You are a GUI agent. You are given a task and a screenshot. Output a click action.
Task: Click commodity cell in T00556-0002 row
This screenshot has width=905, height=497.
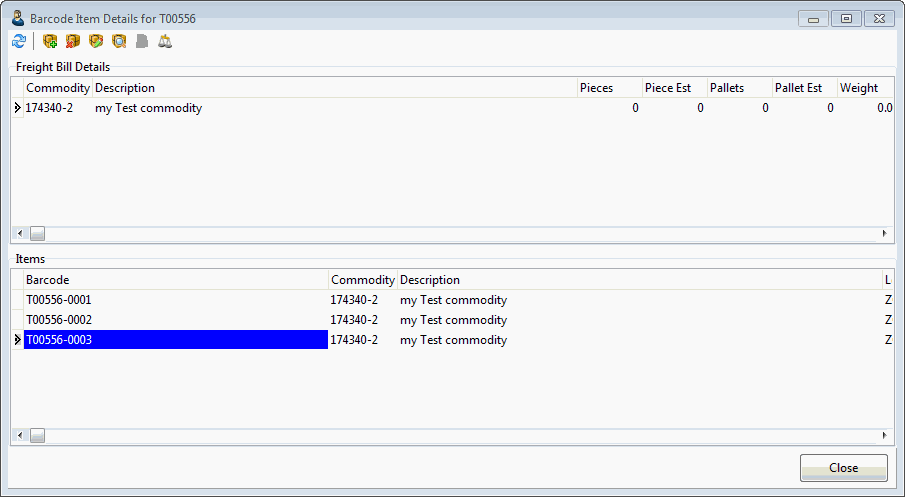point(363,320)
